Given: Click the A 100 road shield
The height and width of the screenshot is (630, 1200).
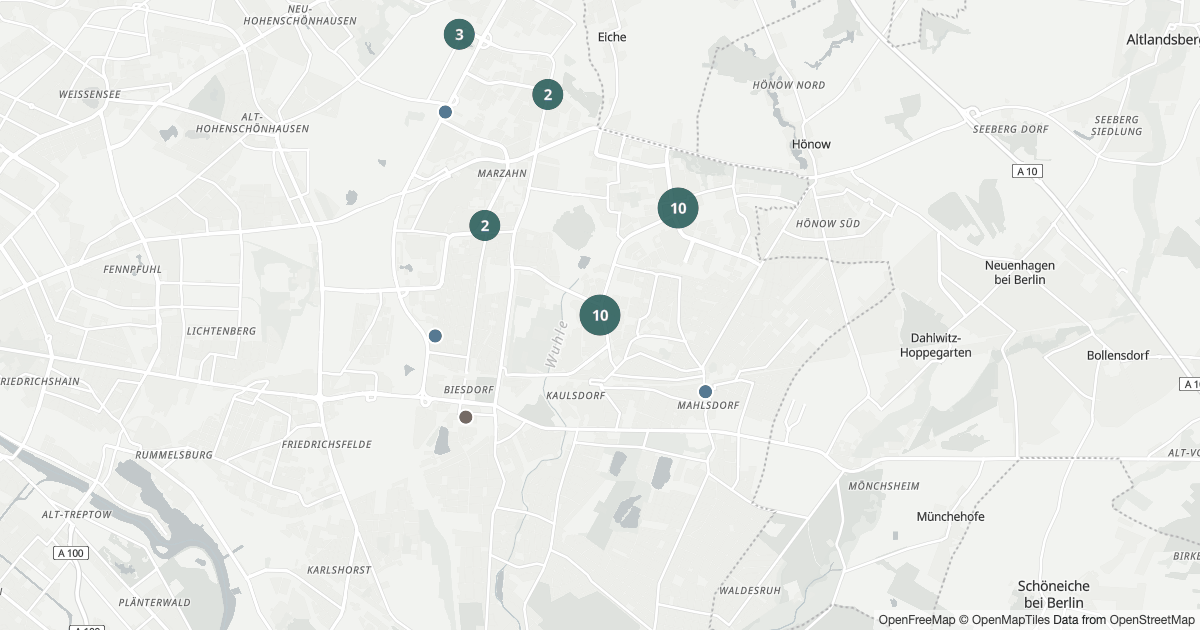Looking at the screenshot, I should [x=71, y=553].
